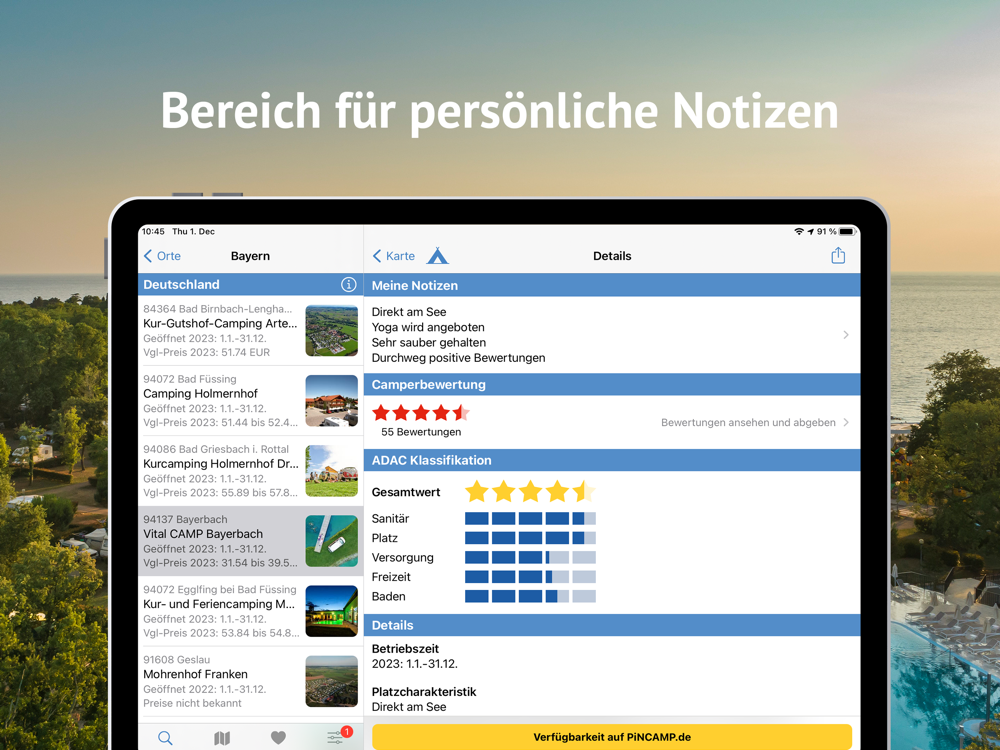
Task: Tap the 'Yoga wird angeboten' note line
Action: coord(428,327)
